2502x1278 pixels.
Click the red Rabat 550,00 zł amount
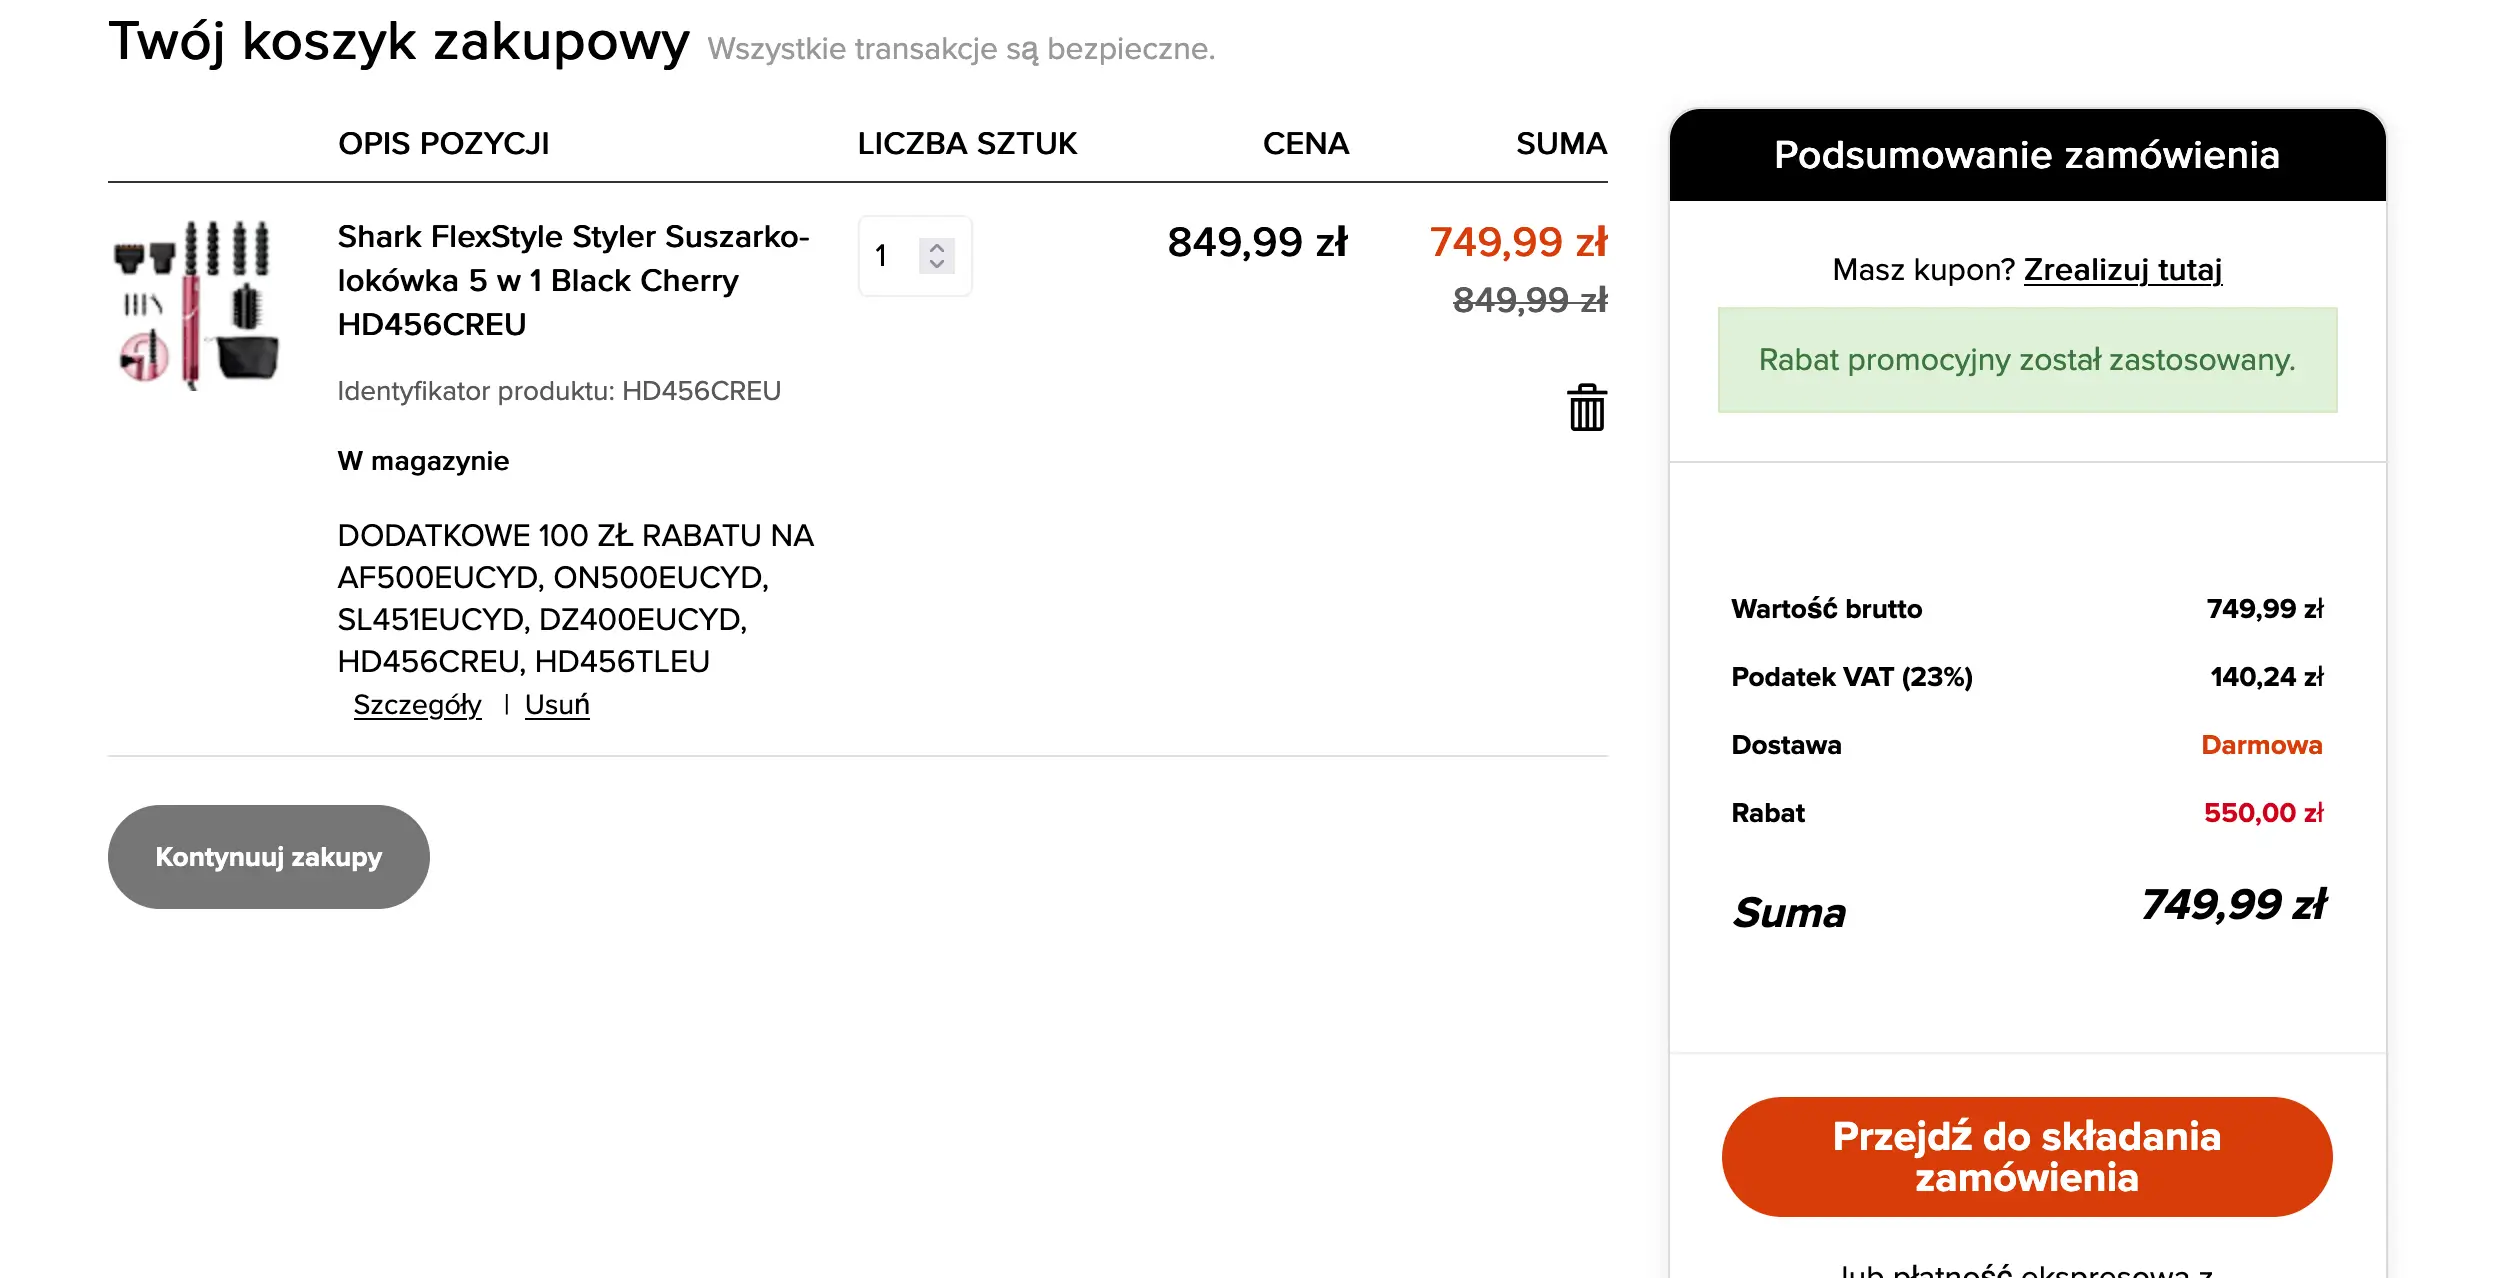pos(2262,813)
